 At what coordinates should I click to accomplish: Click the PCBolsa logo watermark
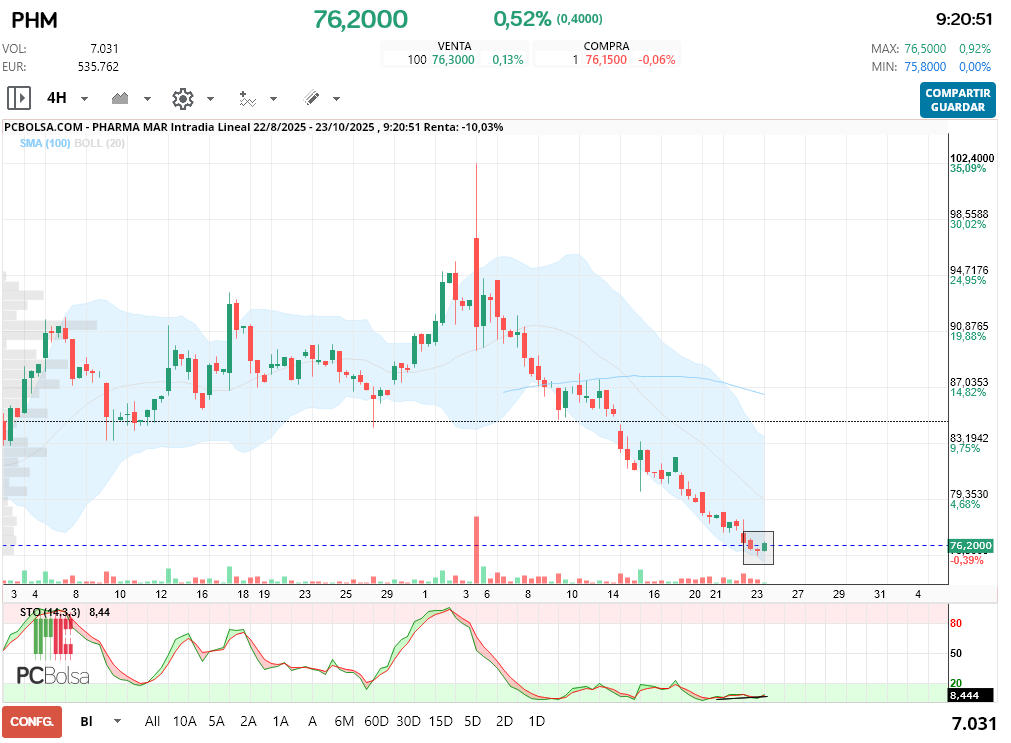point(53,675)
